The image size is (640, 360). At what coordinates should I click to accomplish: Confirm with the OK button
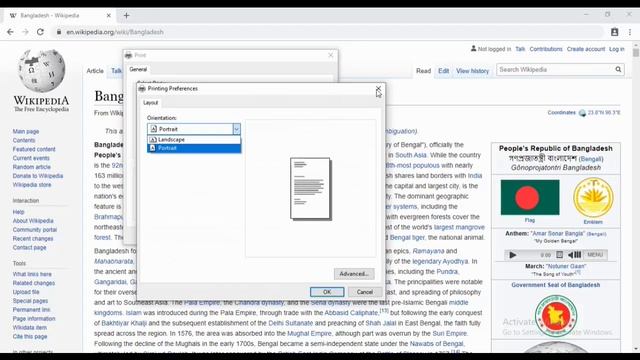pos(327,292)
